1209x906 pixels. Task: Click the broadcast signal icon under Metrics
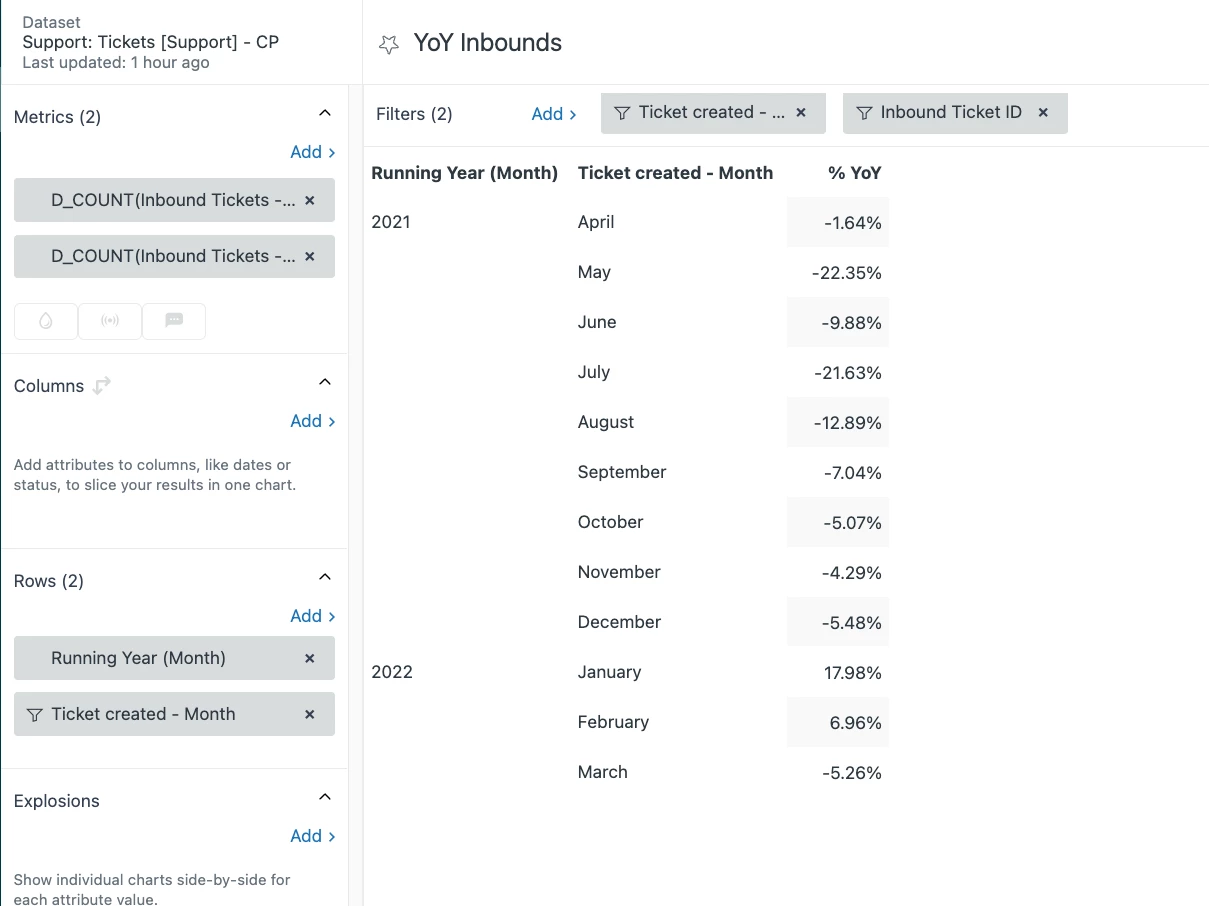(x=110, y=321)
